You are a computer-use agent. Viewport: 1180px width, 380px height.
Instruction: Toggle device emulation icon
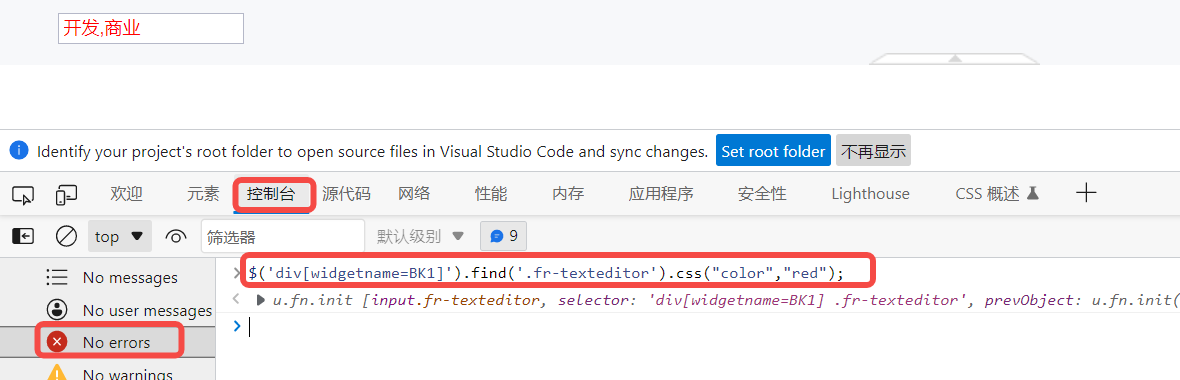(x=66, y=195)
